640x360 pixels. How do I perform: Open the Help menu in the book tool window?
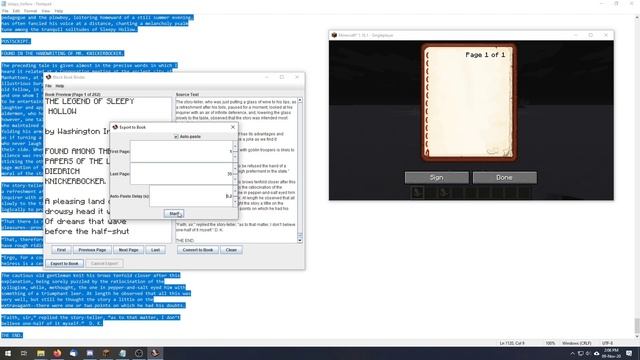coord(60,86)
